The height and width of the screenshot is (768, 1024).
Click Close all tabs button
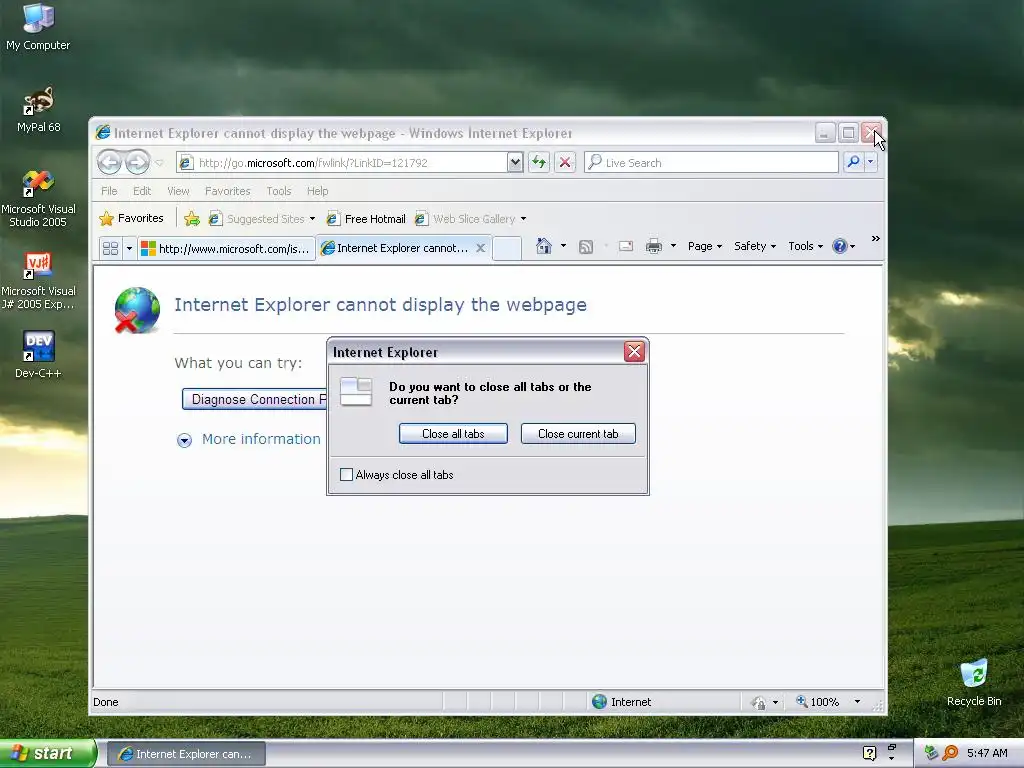click(453, 434)
